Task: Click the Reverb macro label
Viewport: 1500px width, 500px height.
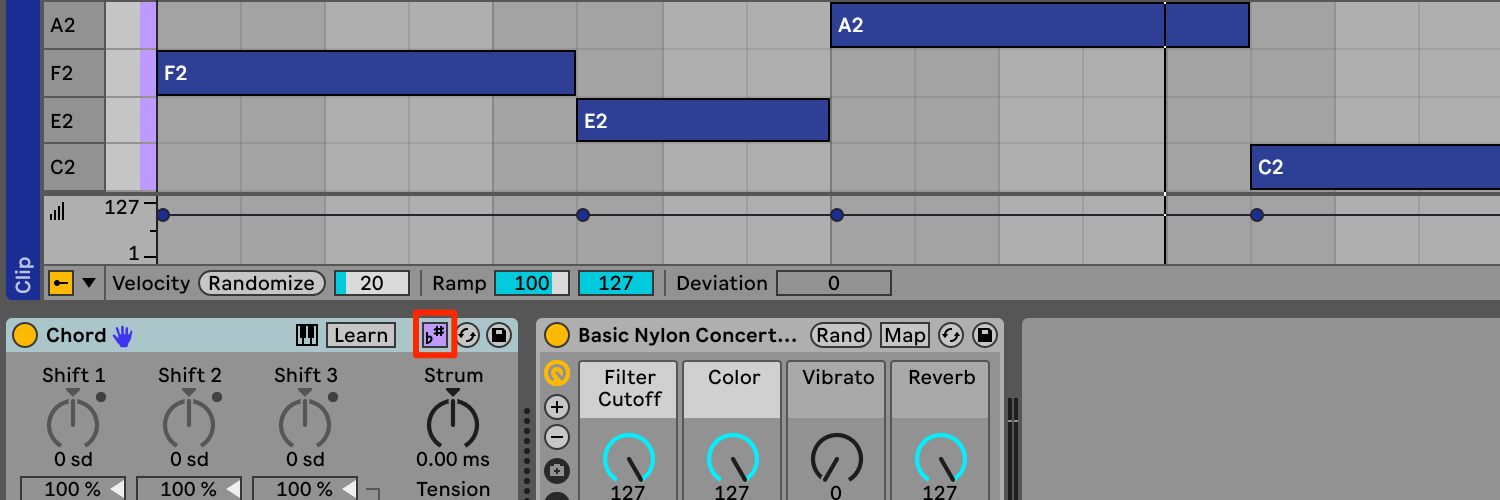Action: click(942, 377)
